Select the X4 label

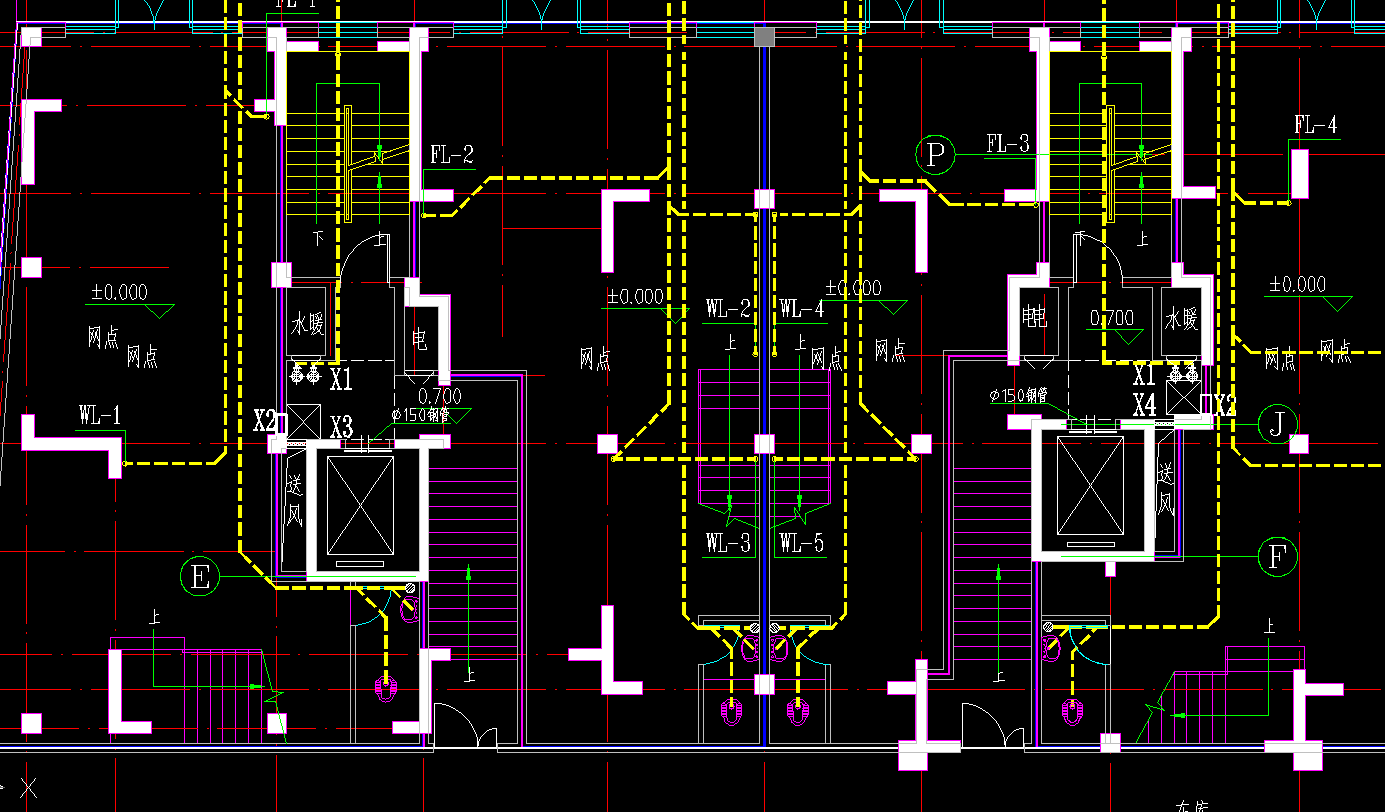tap(1145, 405)
